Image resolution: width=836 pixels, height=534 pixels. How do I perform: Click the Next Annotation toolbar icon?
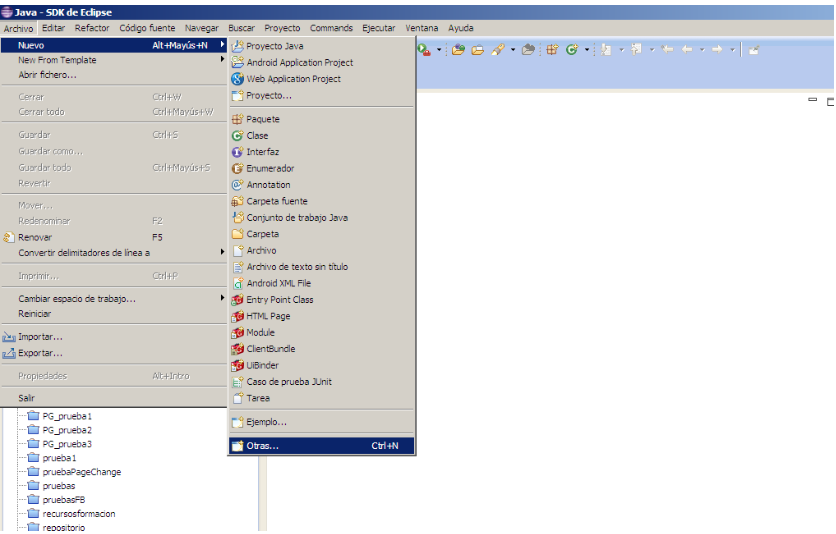[606, 50]
